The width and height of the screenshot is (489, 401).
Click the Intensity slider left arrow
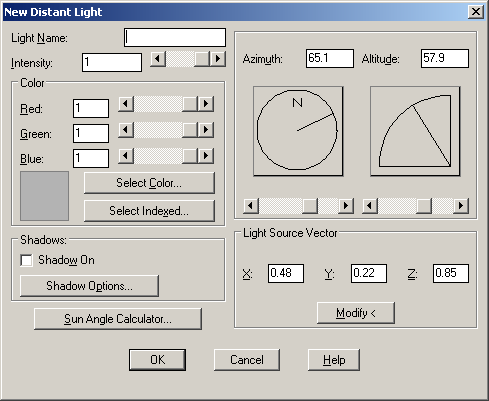pyautogui.click(x=158, y=59)
